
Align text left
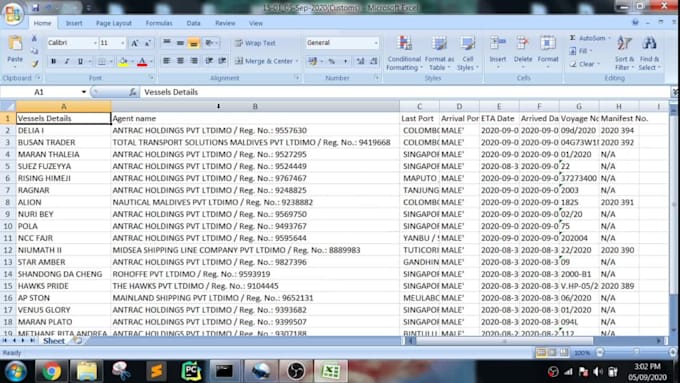tap(167, 61)
